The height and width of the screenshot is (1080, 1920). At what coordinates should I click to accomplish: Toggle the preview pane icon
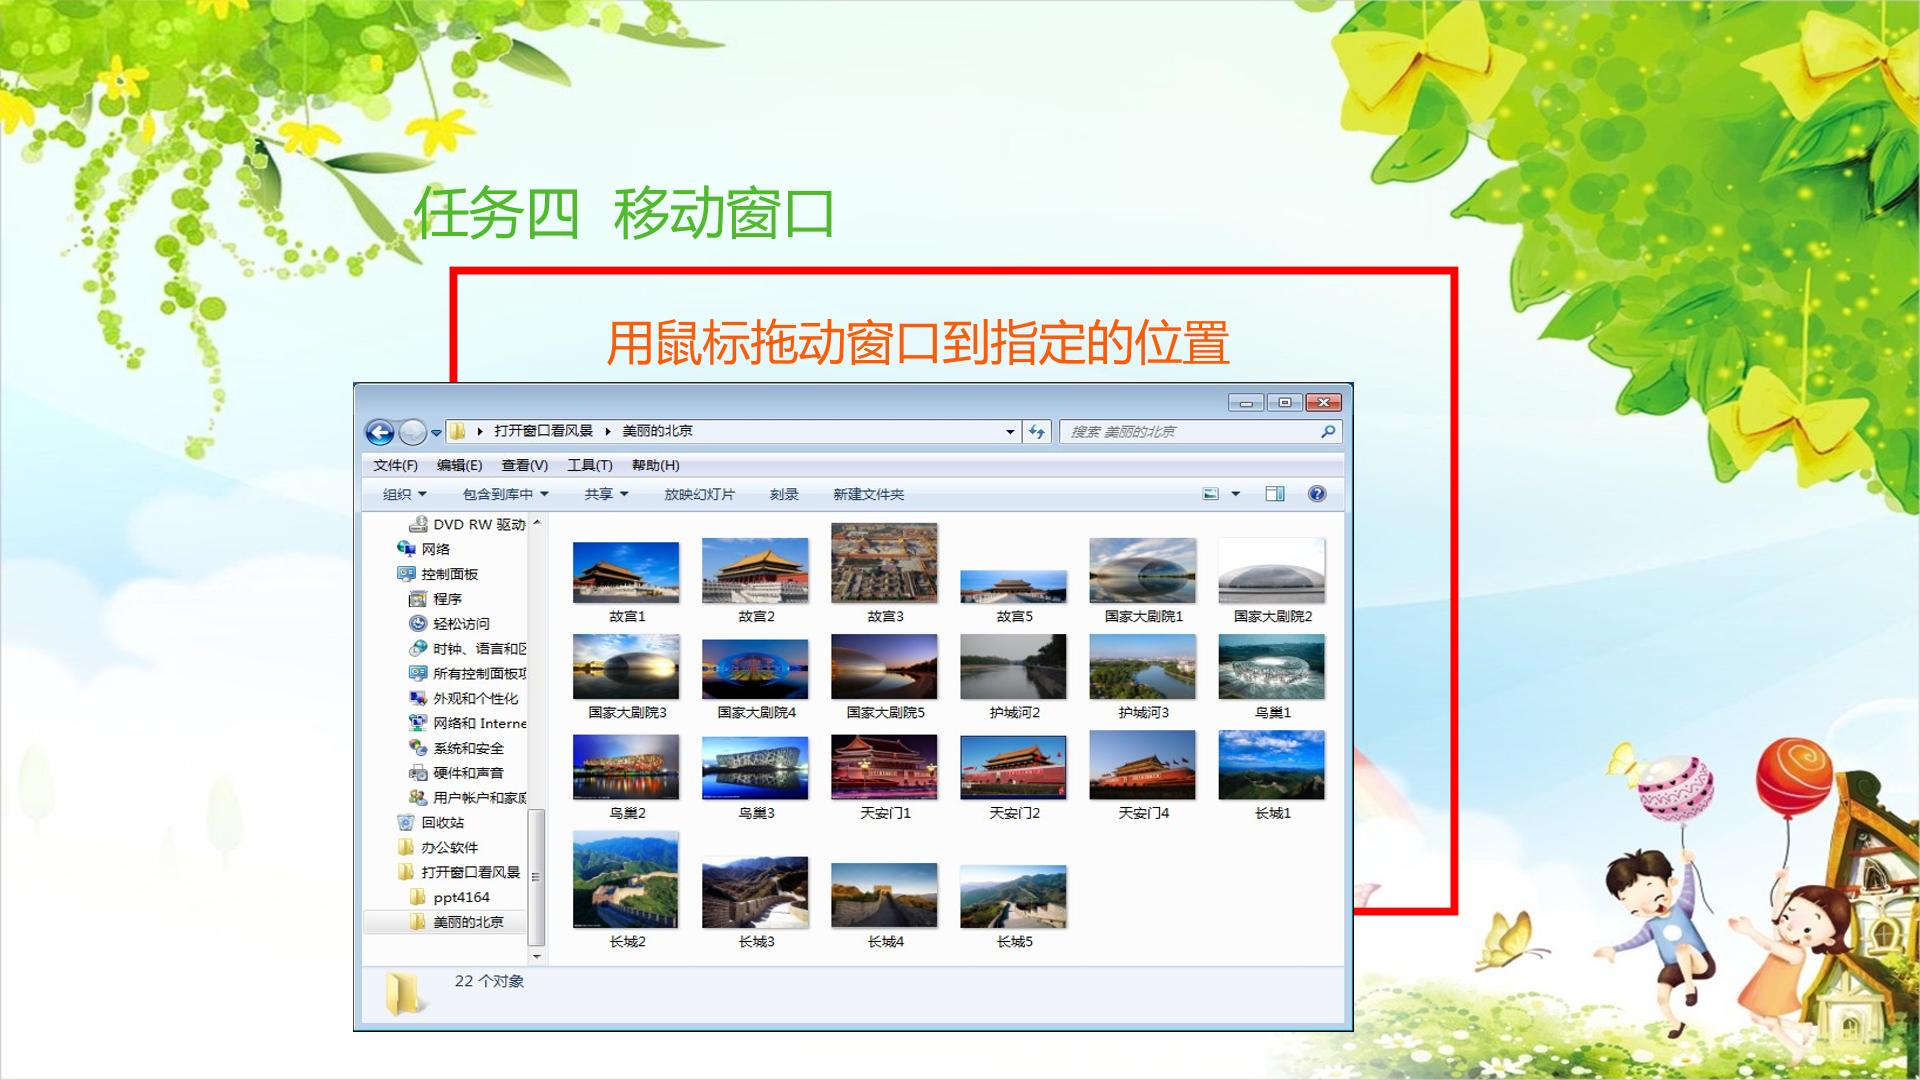click(1275, 494)
